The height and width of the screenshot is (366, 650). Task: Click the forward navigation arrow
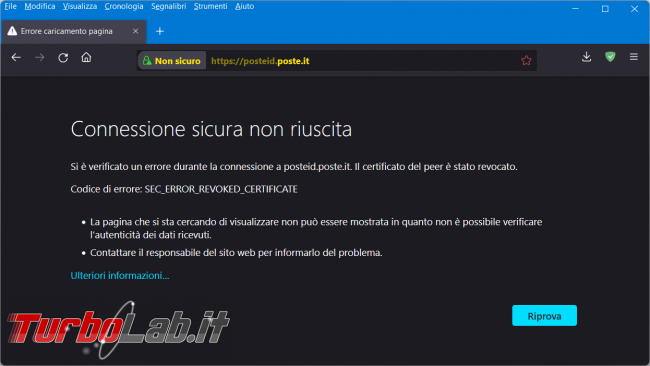point(40,58)
